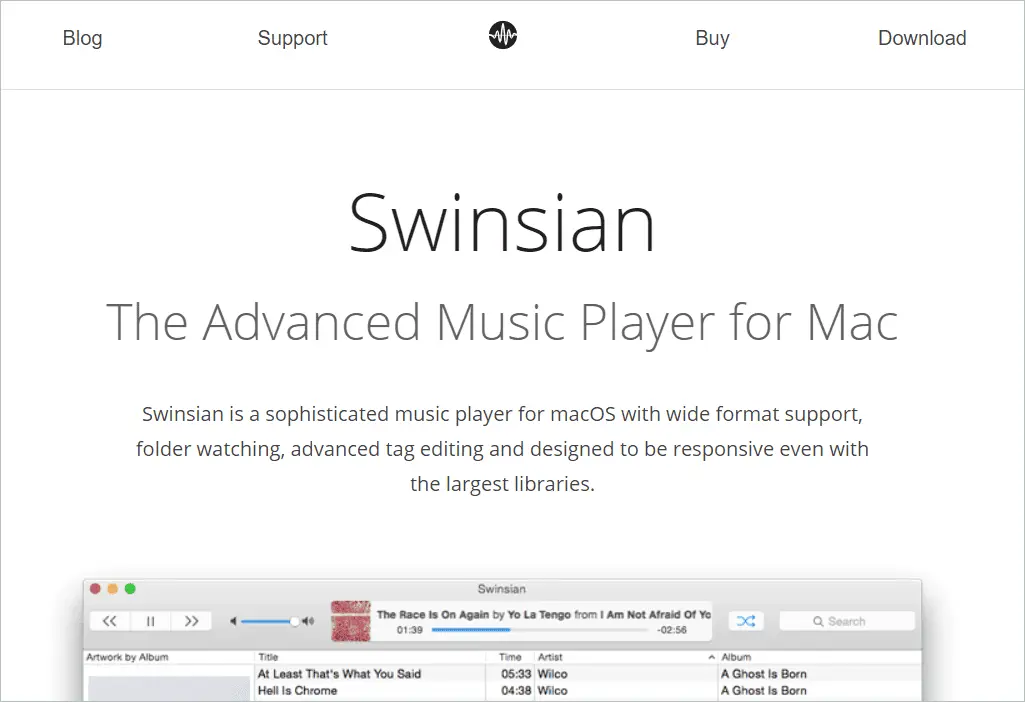Skip to next track in player
This screenshot has height=702, width=1025.
pyautogui.click(x=191, y=621)
